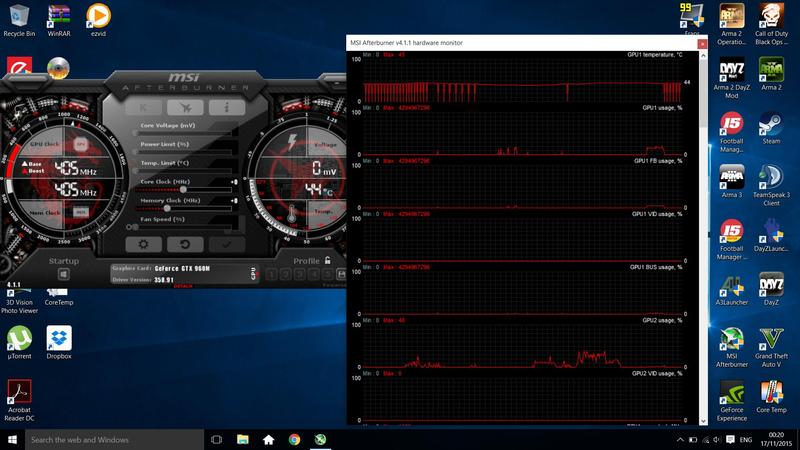Image resolution: width=800 pixels, height=450 pixels.
Task: Click the ENG language indicator
Action: (x=745, y=439)
